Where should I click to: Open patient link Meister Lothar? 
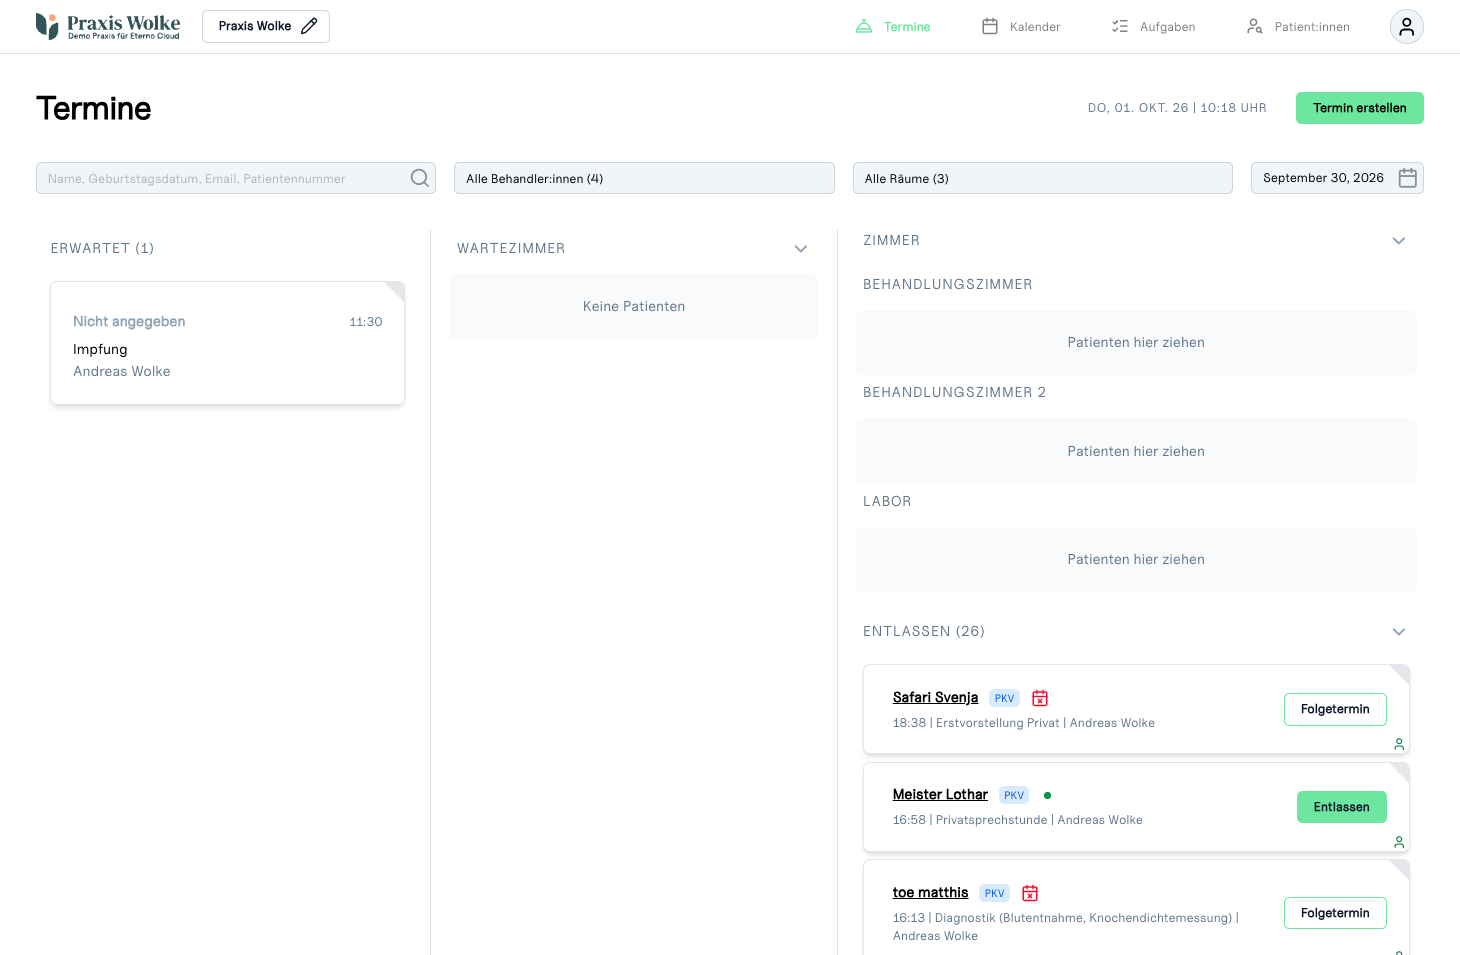pos(940,795)
